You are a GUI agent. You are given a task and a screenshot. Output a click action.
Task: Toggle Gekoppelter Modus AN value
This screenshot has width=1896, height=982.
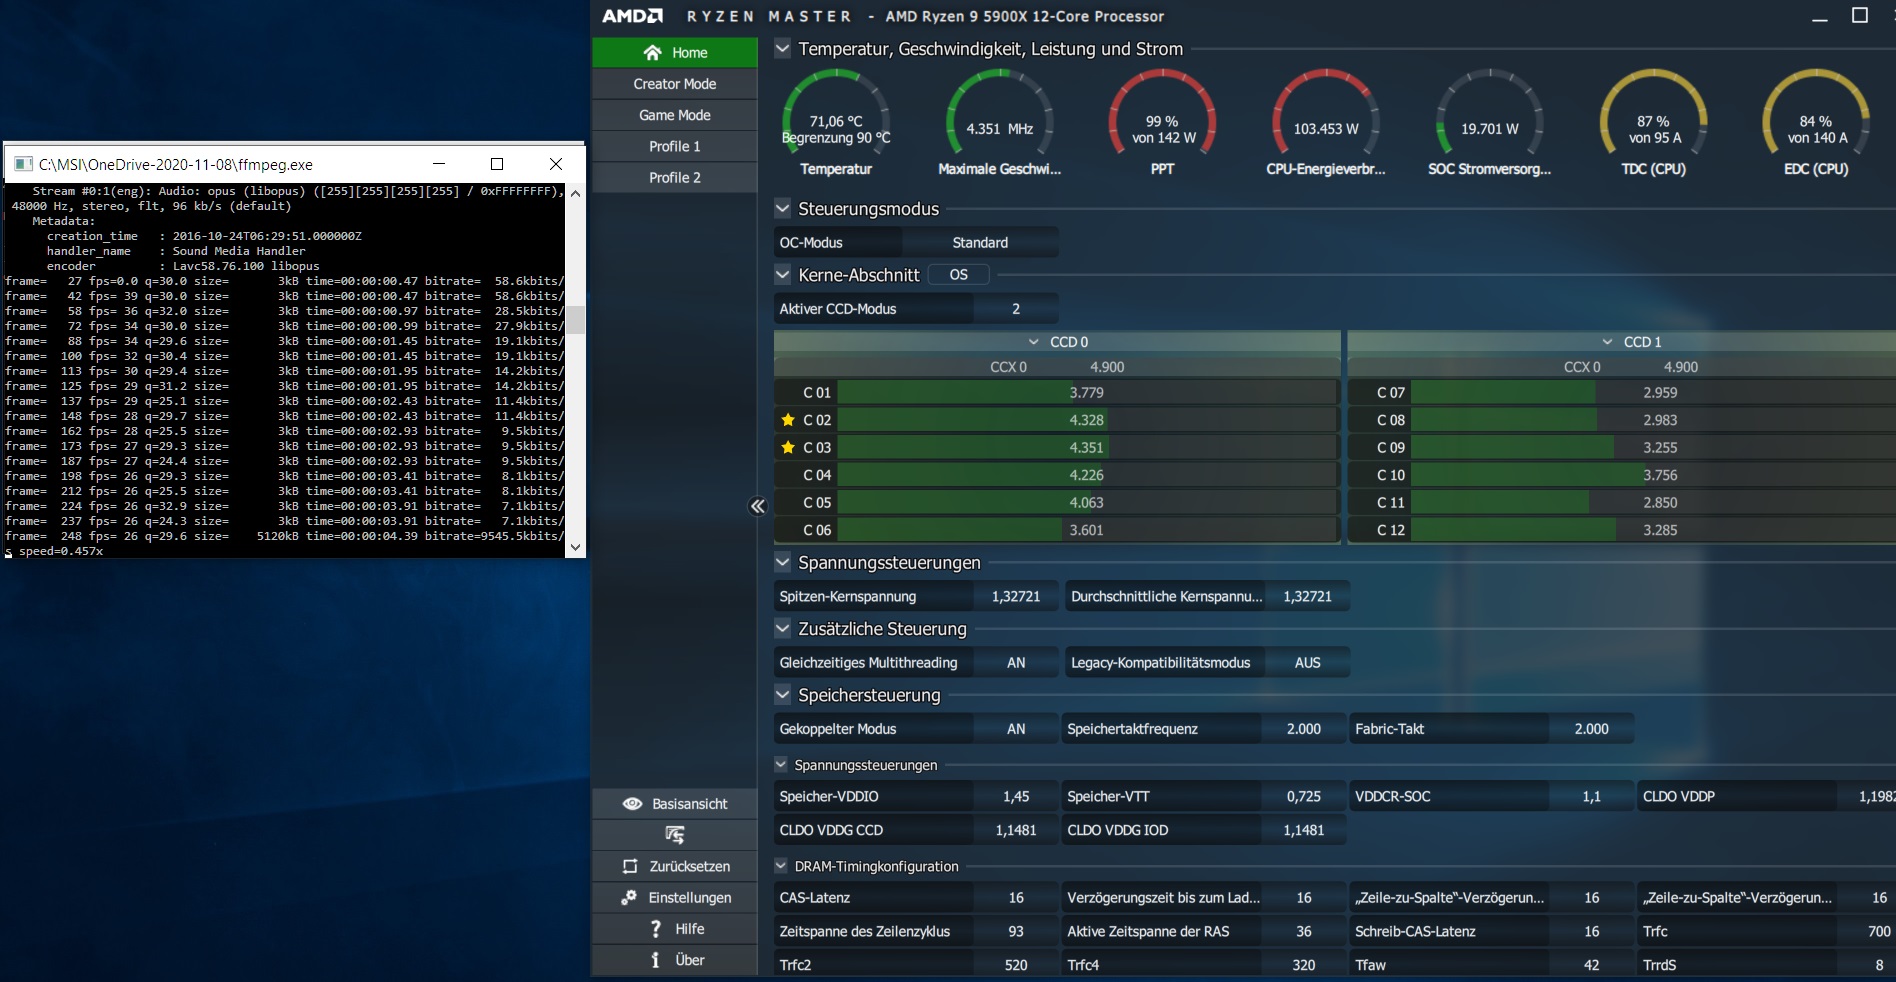[x=1016, y=729]
